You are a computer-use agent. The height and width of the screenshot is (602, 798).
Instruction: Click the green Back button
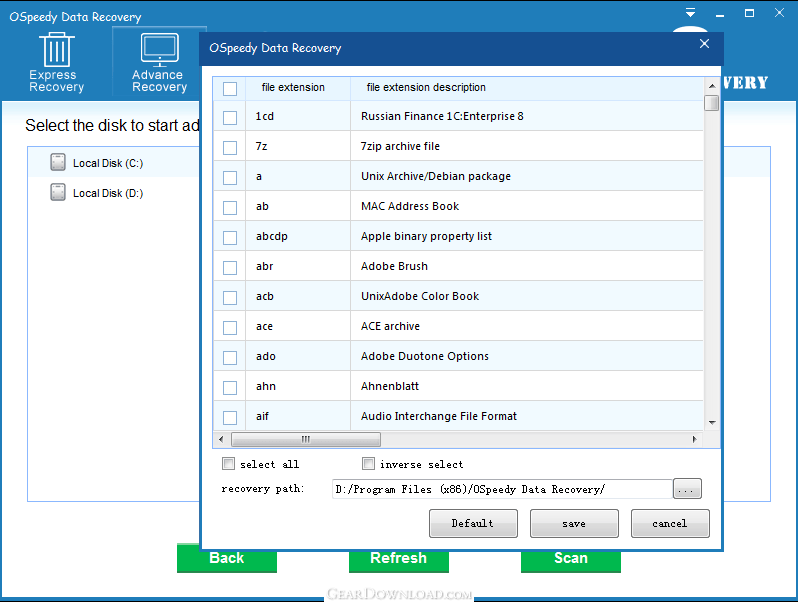[226, 561]
